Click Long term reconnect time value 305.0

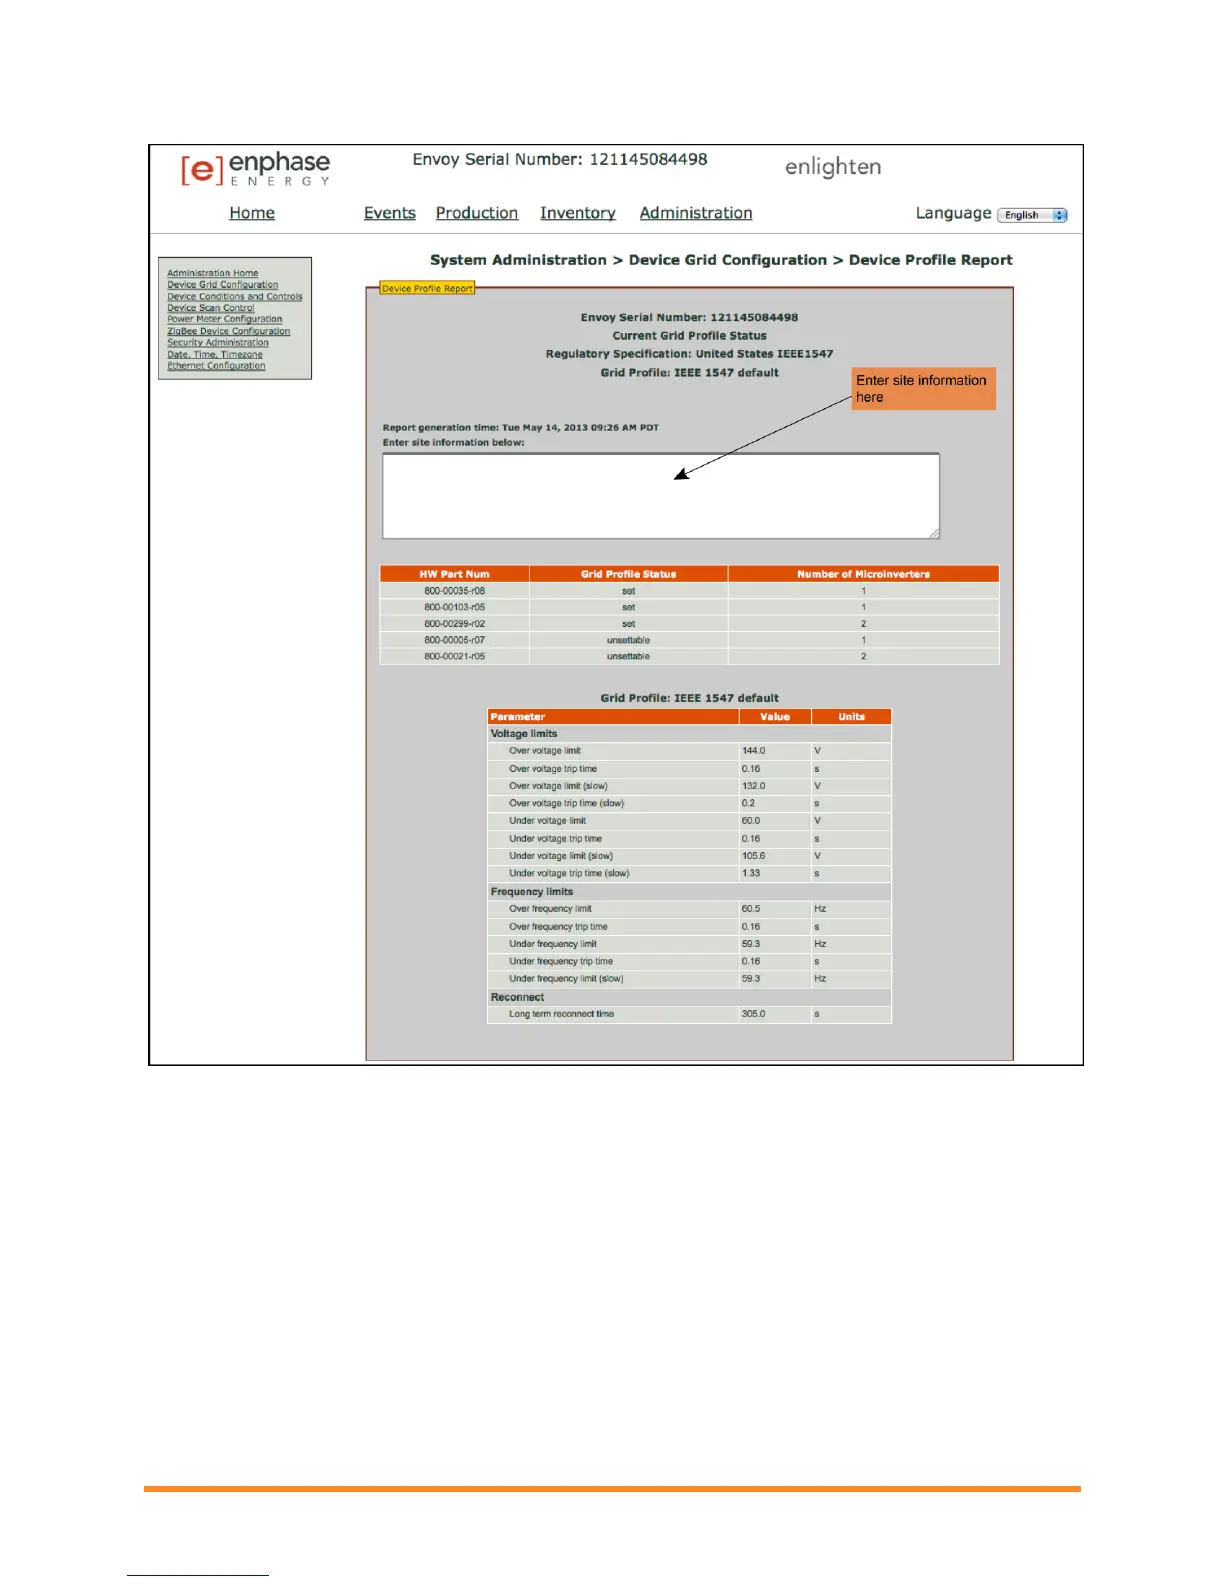coord(753,1014)
